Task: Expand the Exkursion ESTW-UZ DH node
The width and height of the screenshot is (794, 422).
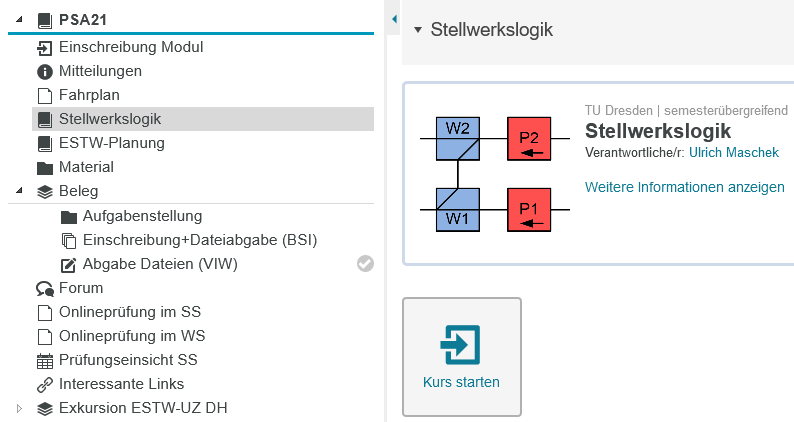Action: pos(19,408)
